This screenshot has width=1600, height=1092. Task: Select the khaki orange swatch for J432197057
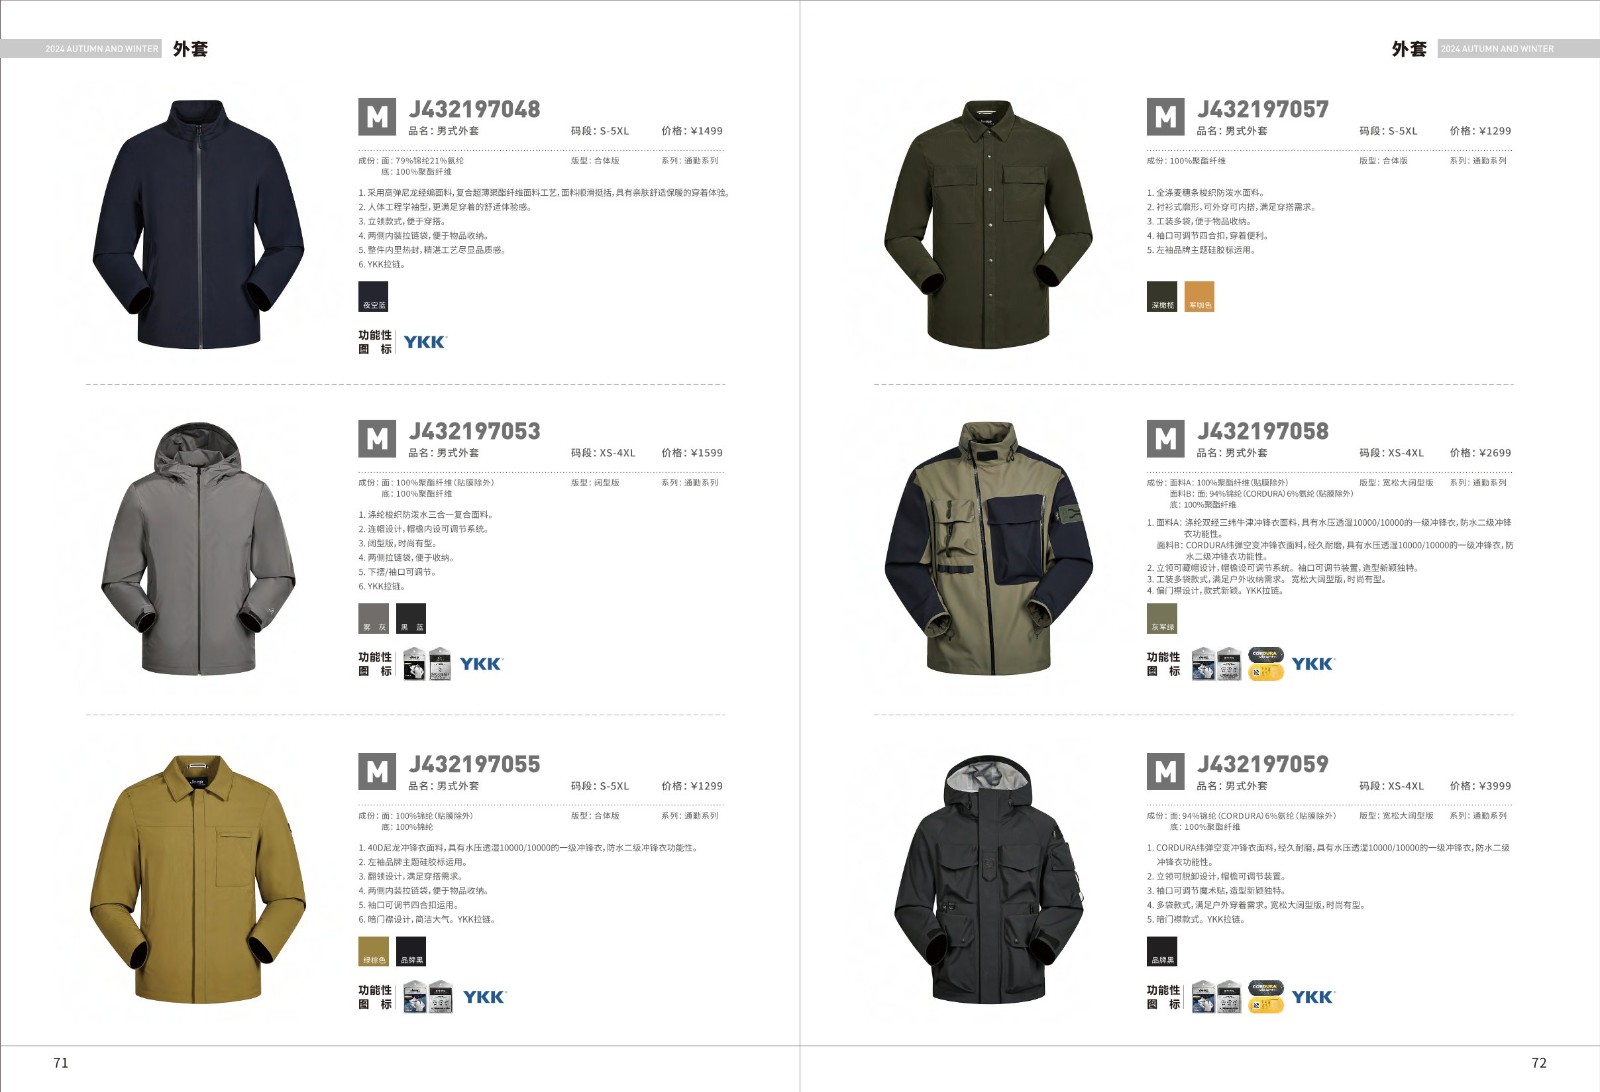pyautogui.click(x=1199, y=296)
